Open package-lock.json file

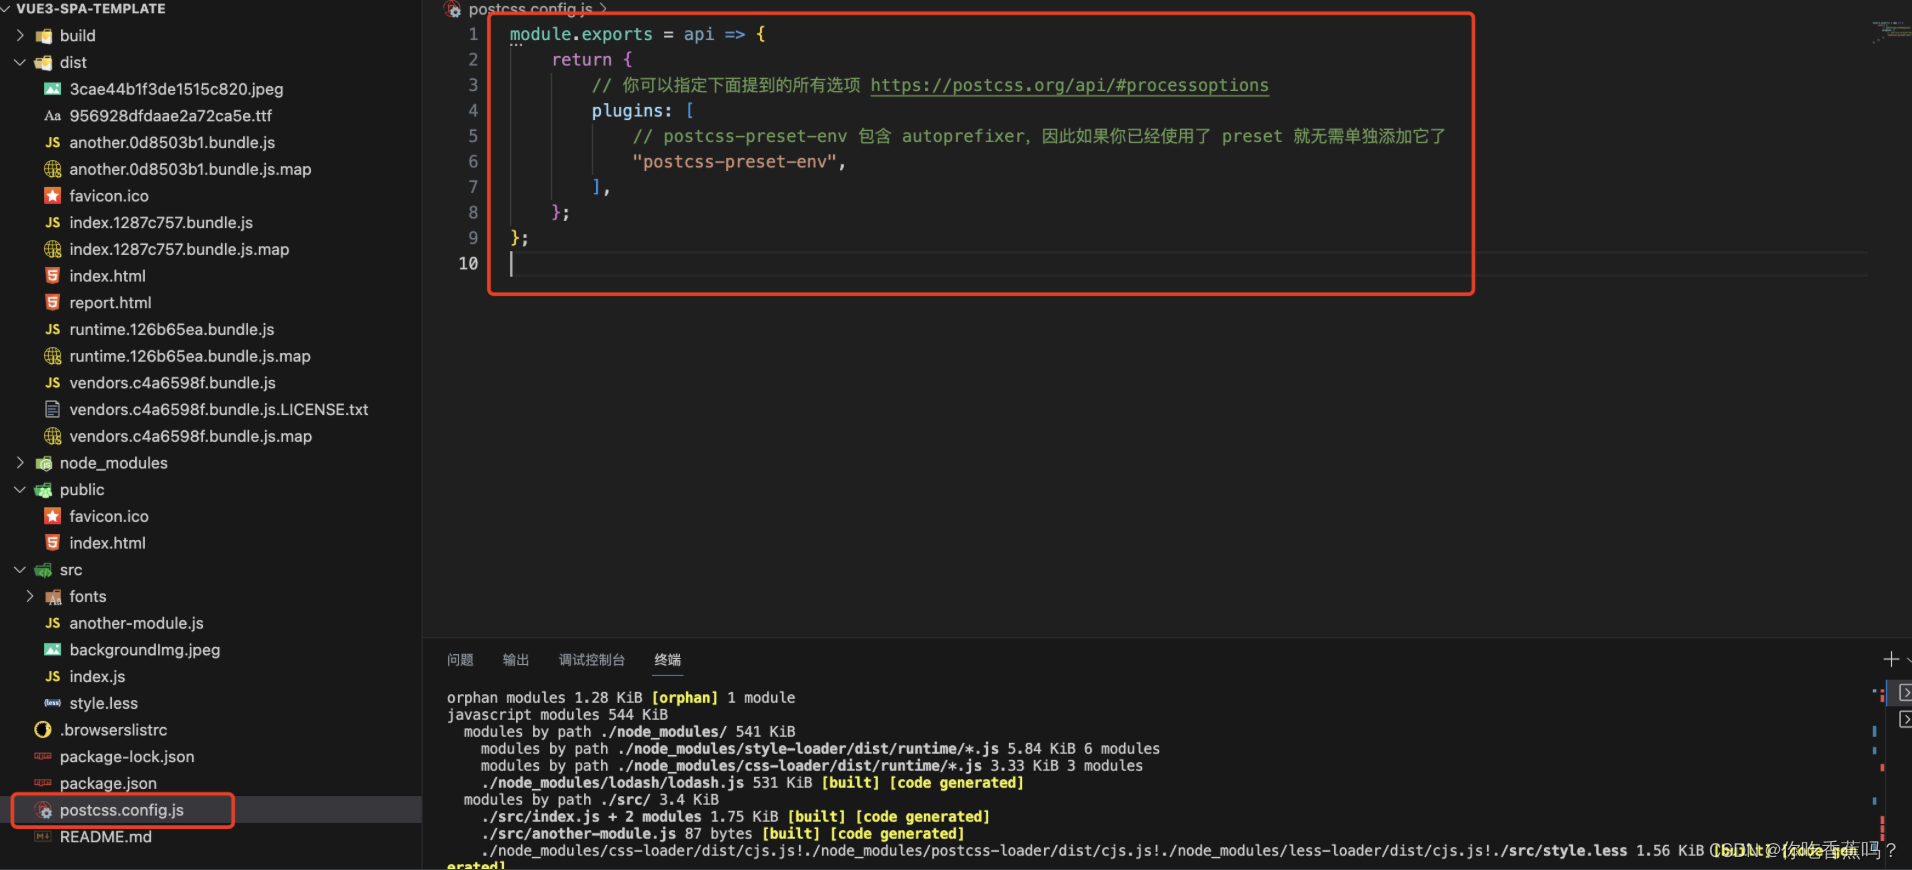coord(127,757)
